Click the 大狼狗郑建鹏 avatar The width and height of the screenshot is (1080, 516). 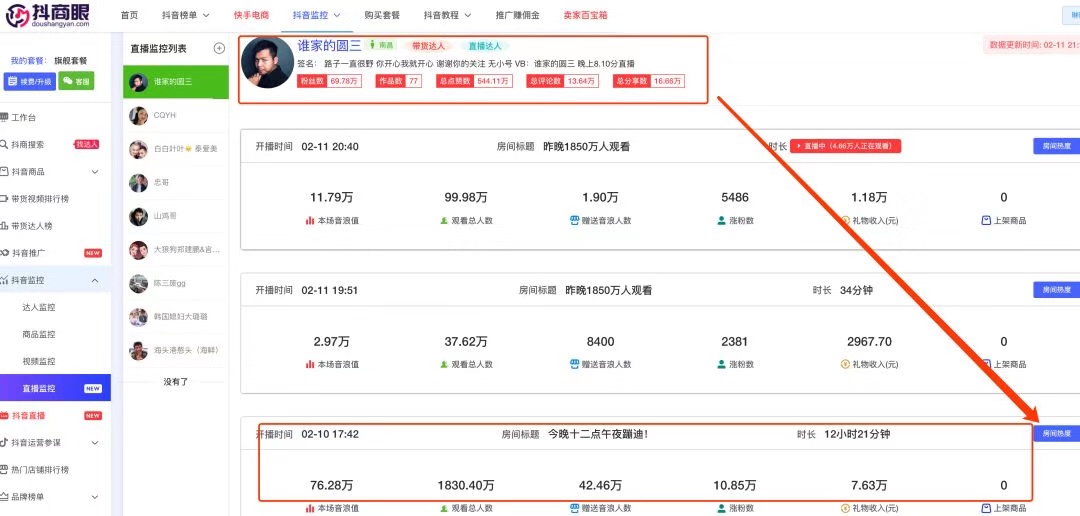(138, 250)
